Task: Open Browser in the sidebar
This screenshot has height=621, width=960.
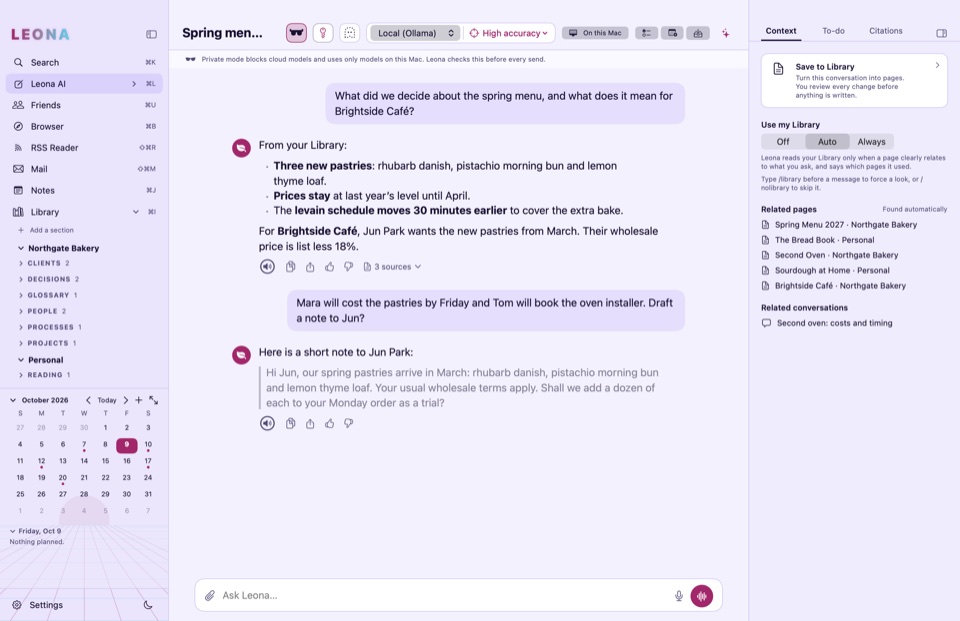Action: point(84,126)
